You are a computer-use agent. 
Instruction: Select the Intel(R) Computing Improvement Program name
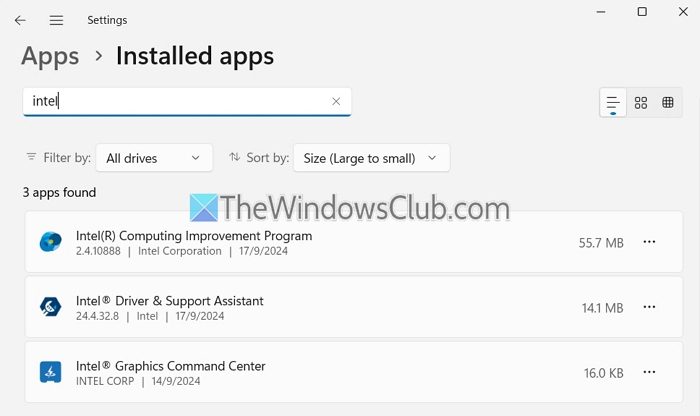pos(194,236)
